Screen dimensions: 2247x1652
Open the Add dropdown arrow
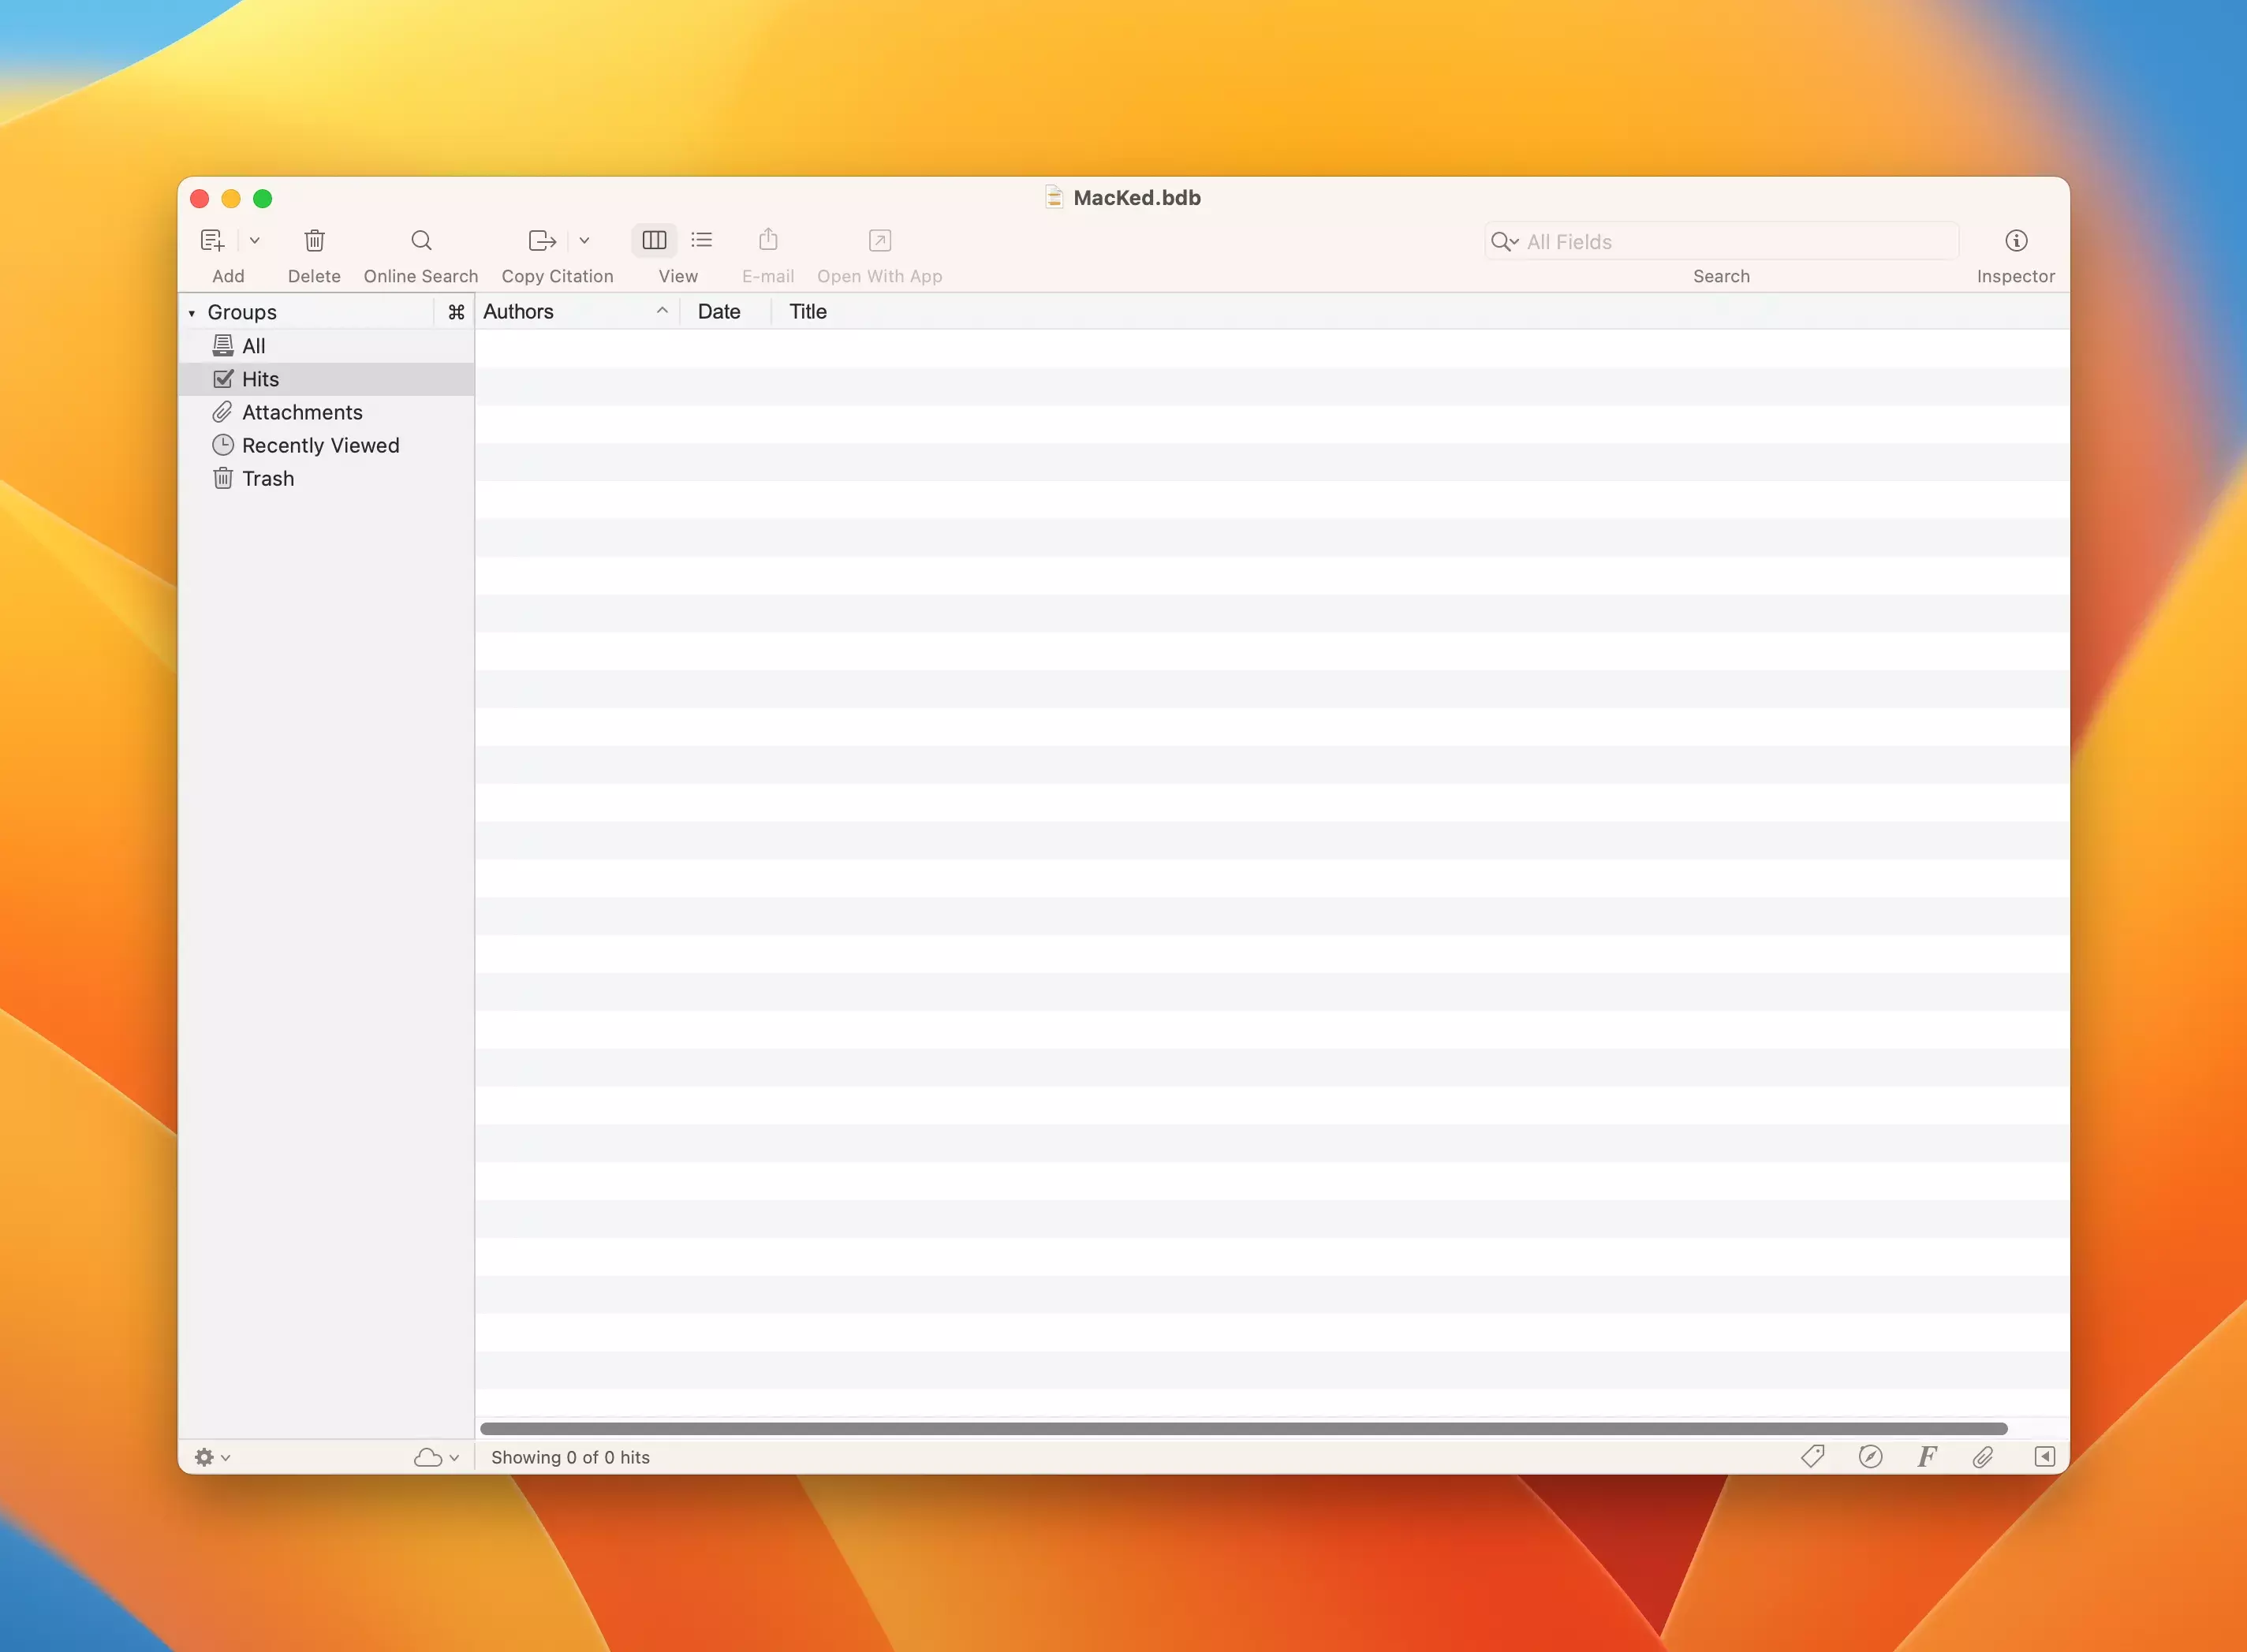255,240
